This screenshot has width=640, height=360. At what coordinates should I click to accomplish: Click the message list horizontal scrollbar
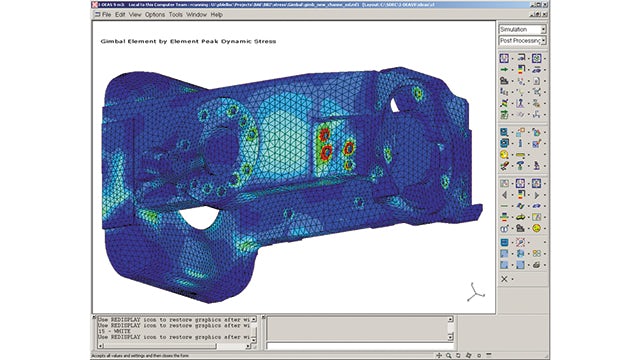pyautogui.click(x=174, y=346)
